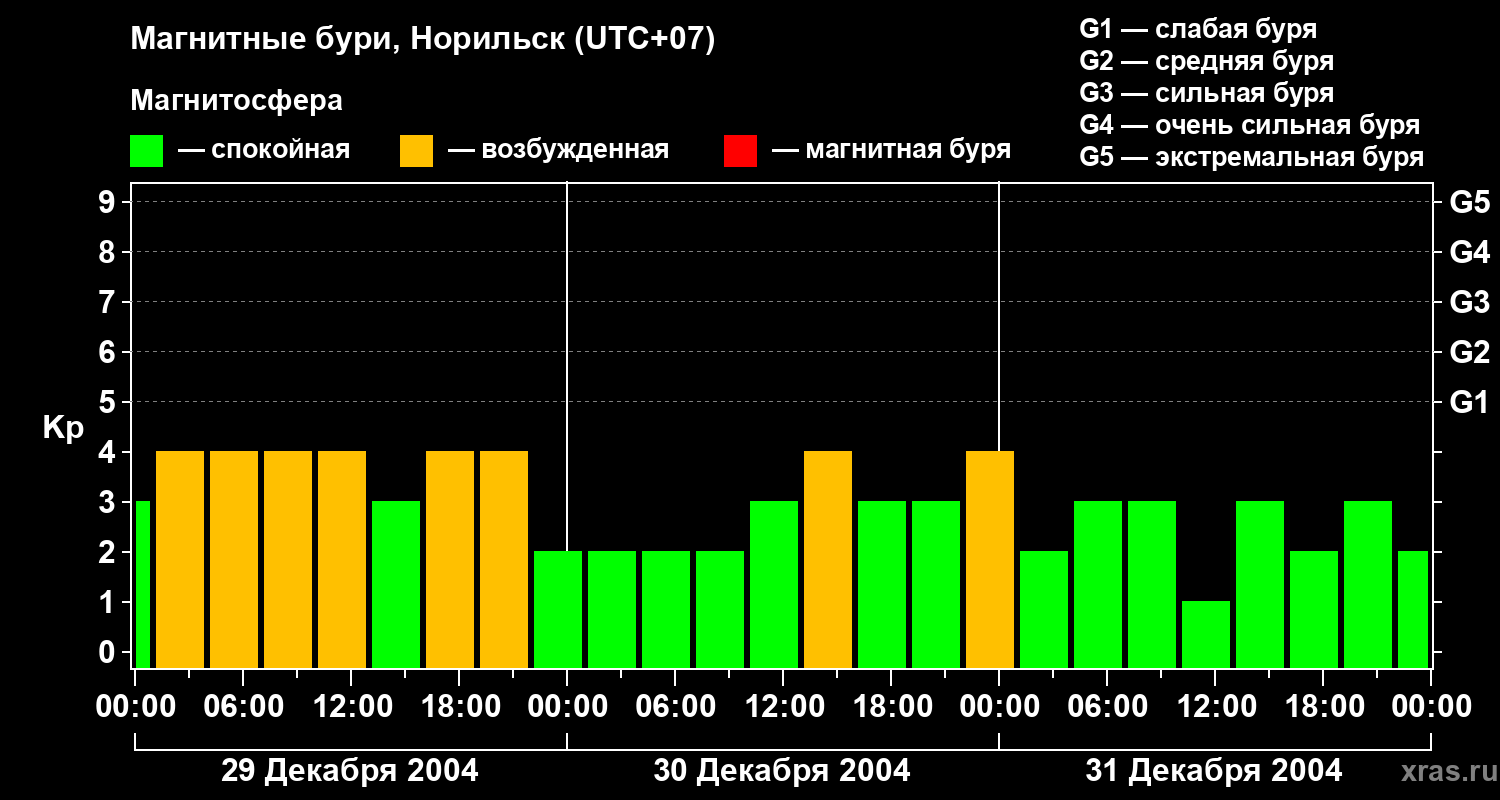Click the 'G5 — экстремальная буря' line

pyautogui.click(x=1251, y=157)
